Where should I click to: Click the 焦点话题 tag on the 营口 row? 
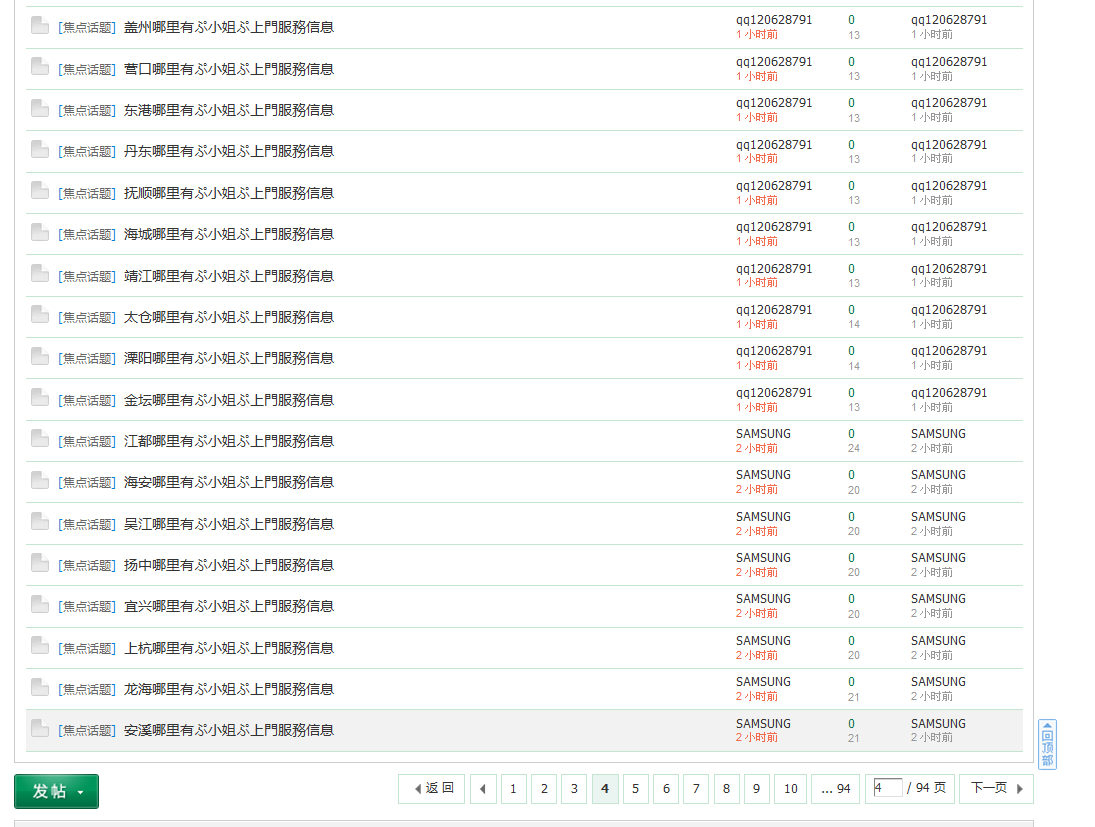click(x=87, y=69)
